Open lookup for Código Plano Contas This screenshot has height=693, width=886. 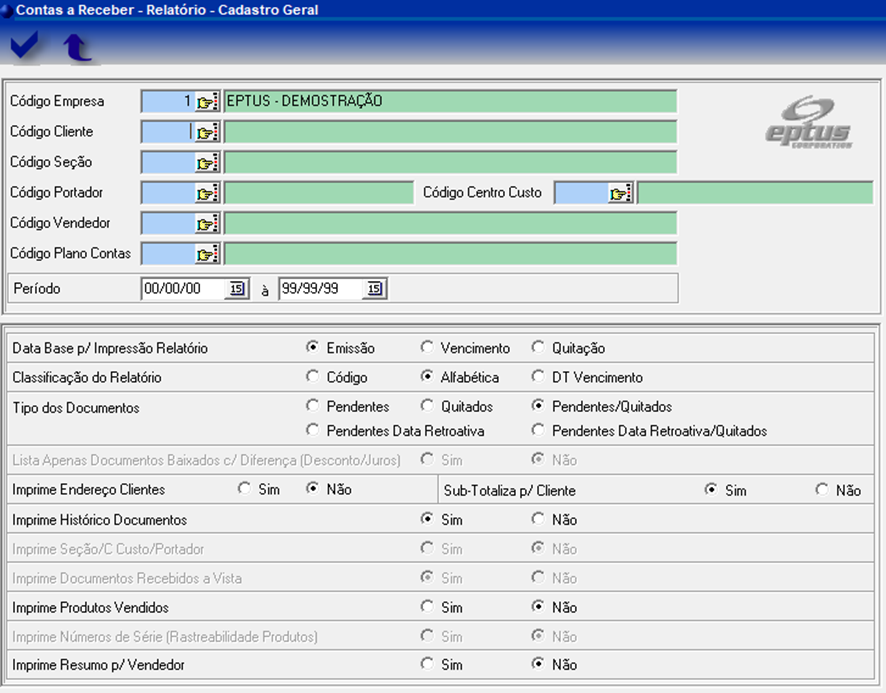coord(207,254)
